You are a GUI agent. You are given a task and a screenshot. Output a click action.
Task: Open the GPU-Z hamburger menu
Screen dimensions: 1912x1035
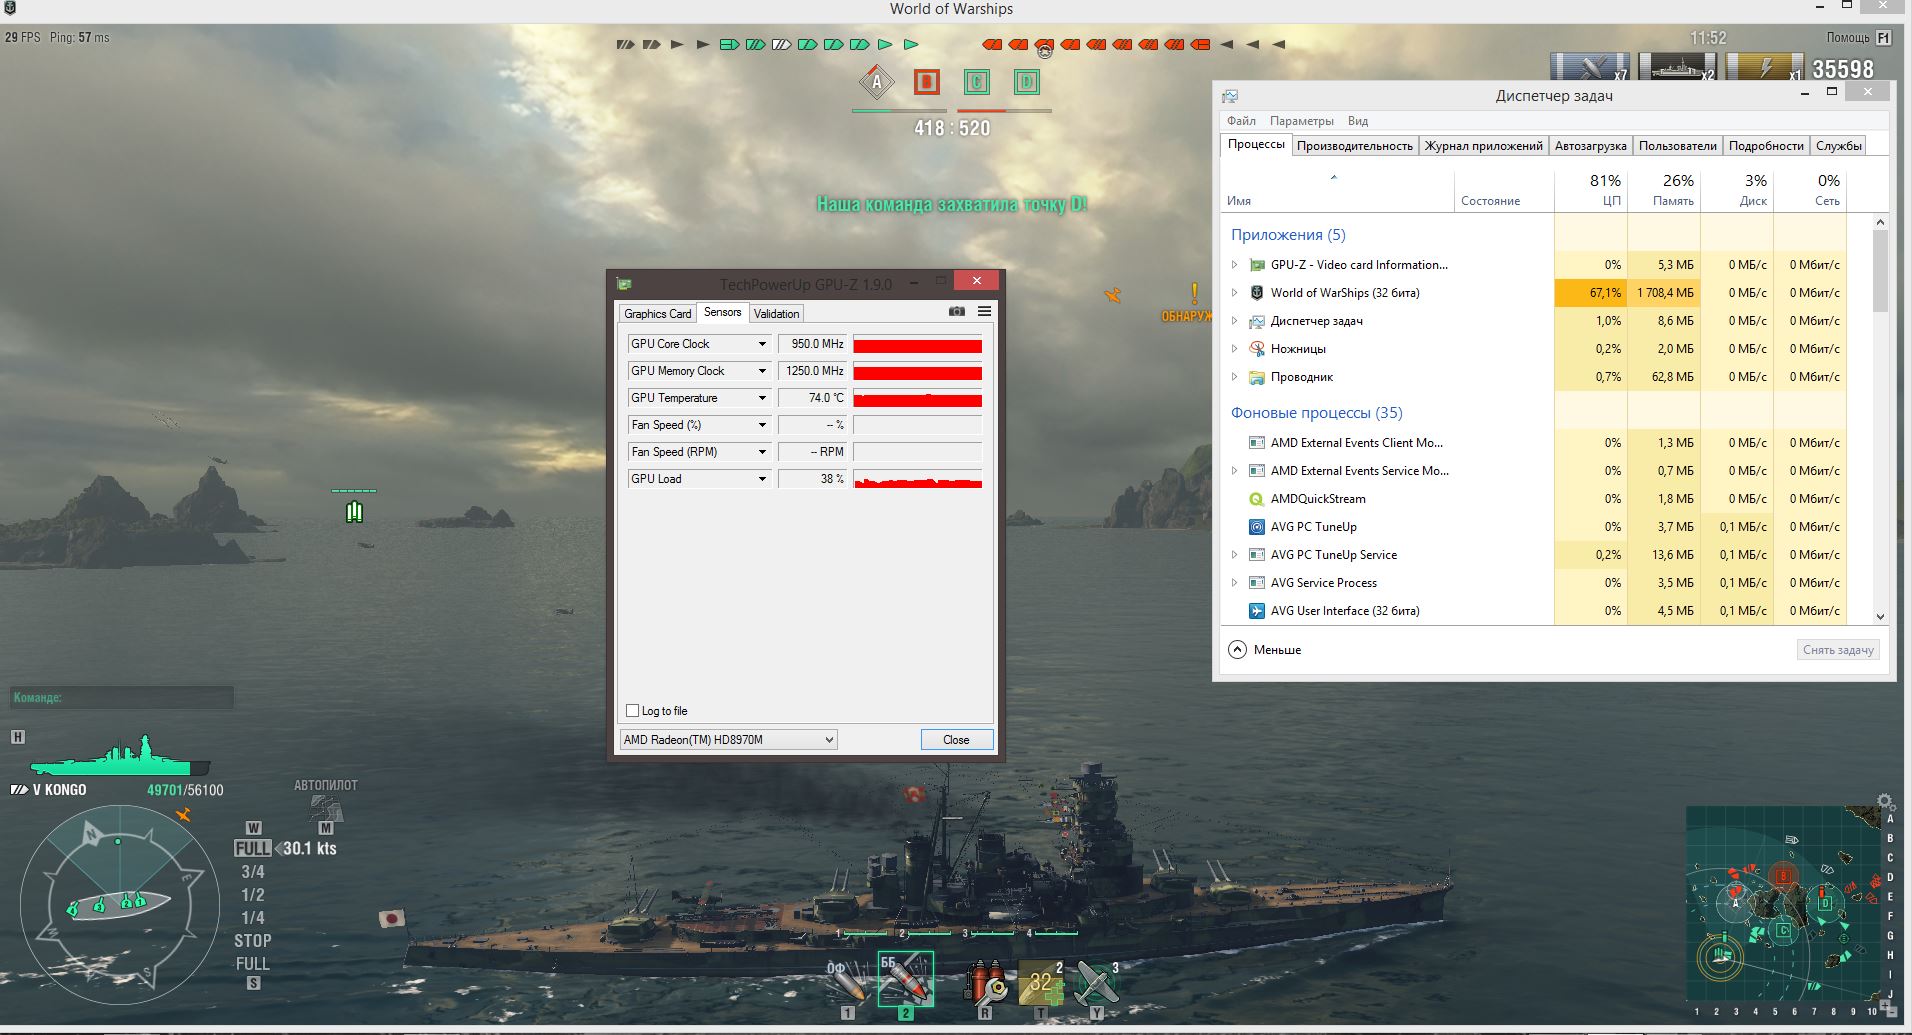coord(984,312)
